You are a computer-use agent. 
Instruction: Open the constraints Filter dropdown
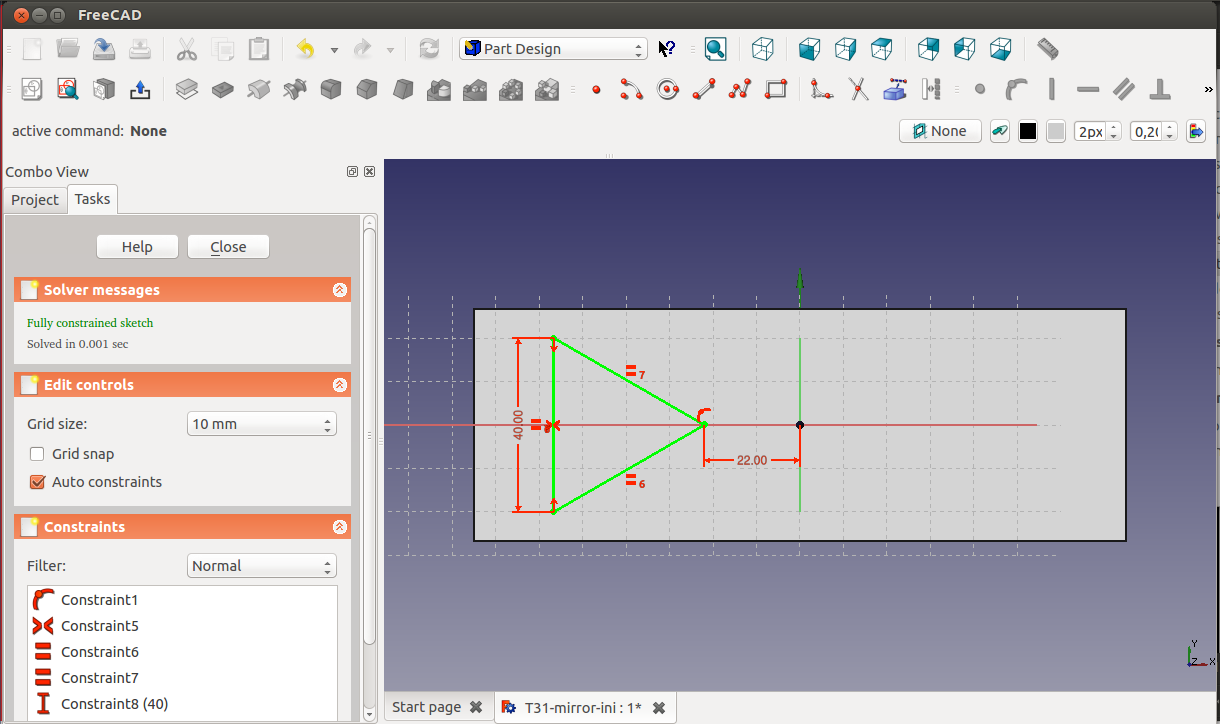pos(262,566)
